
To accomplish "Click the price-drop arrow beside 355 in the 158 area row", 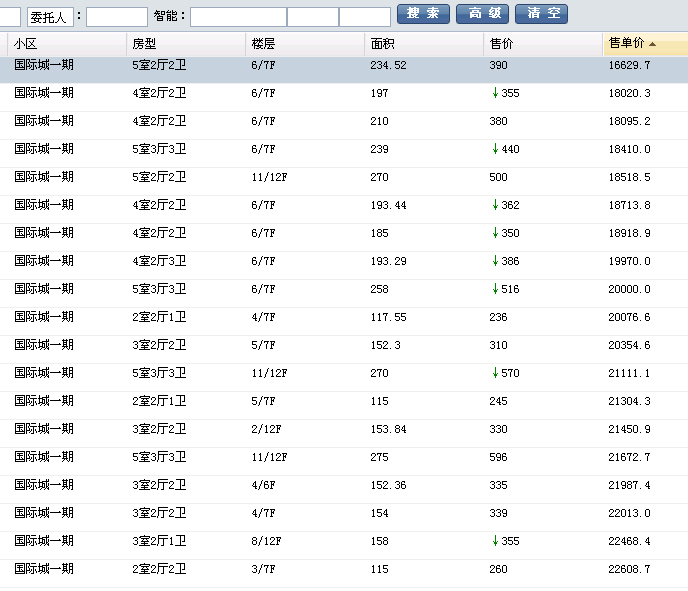I will point(495,541).
